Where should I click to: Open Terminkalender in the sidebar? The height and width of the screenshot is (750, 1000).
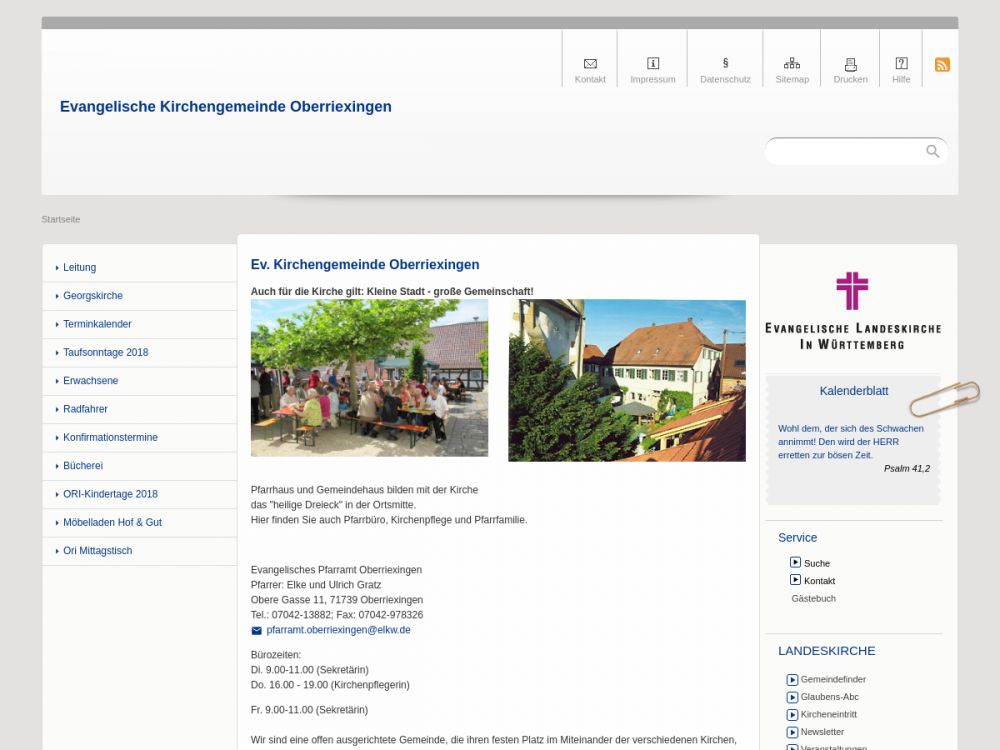pyautogui.click(x=97, y=324)
